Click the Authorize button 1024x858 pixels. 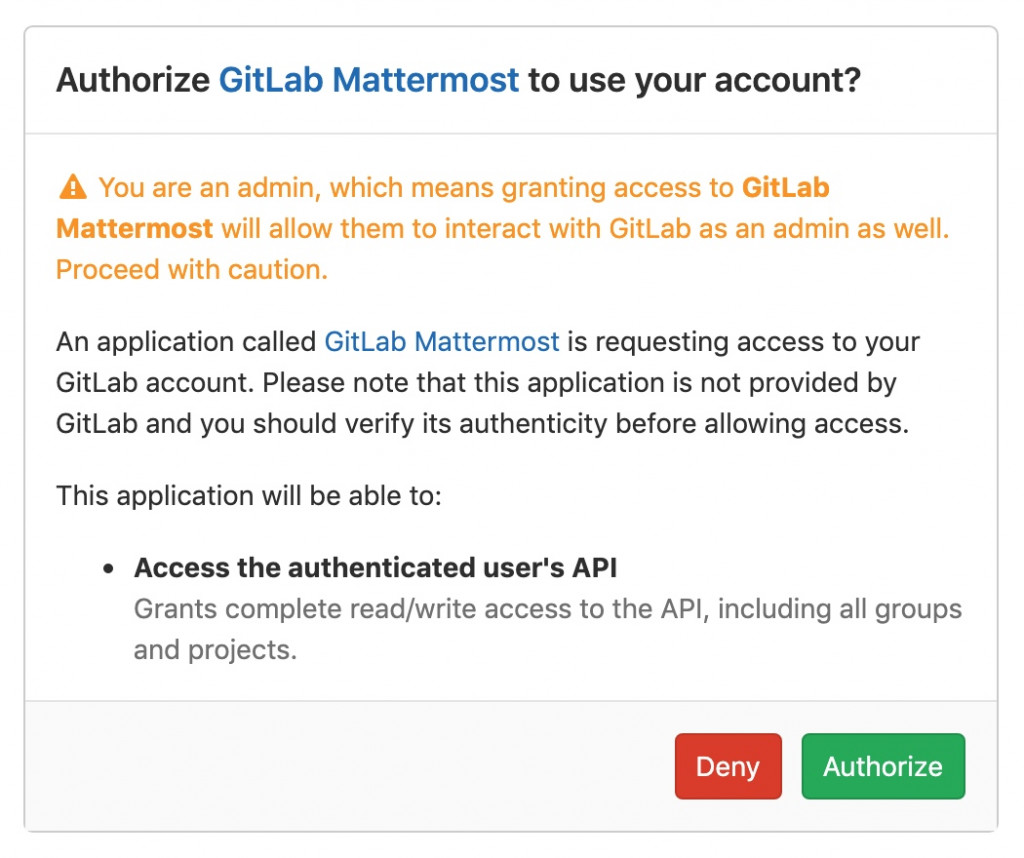click(883, 766)
